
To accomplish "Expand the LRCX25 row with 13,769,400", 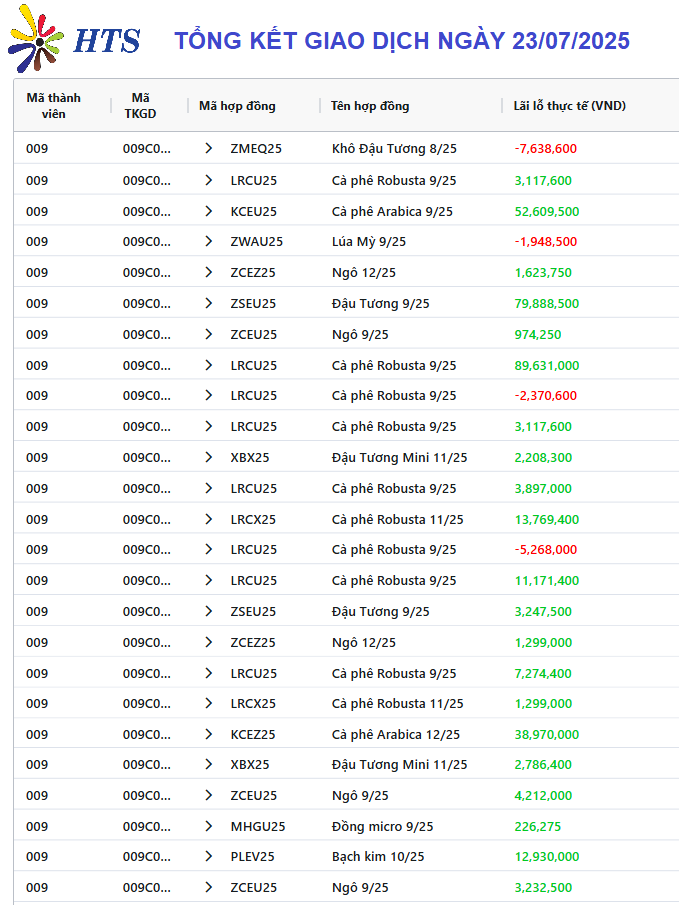I will pyautogui.click(x=208, y=519).
